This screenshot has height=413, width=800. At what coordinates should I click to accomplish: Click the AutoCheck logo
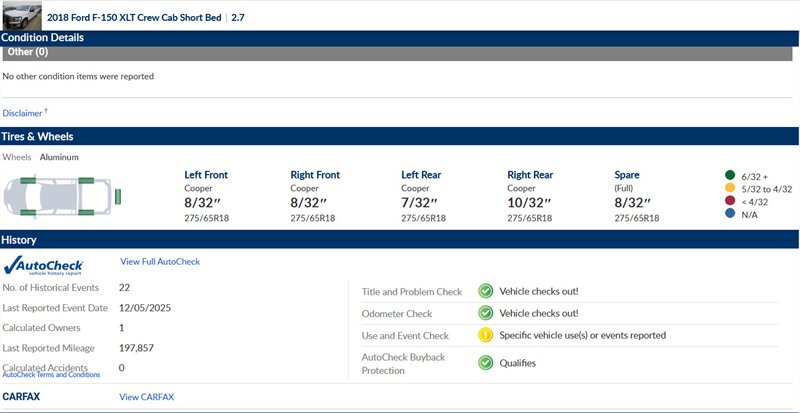(44, 266)
